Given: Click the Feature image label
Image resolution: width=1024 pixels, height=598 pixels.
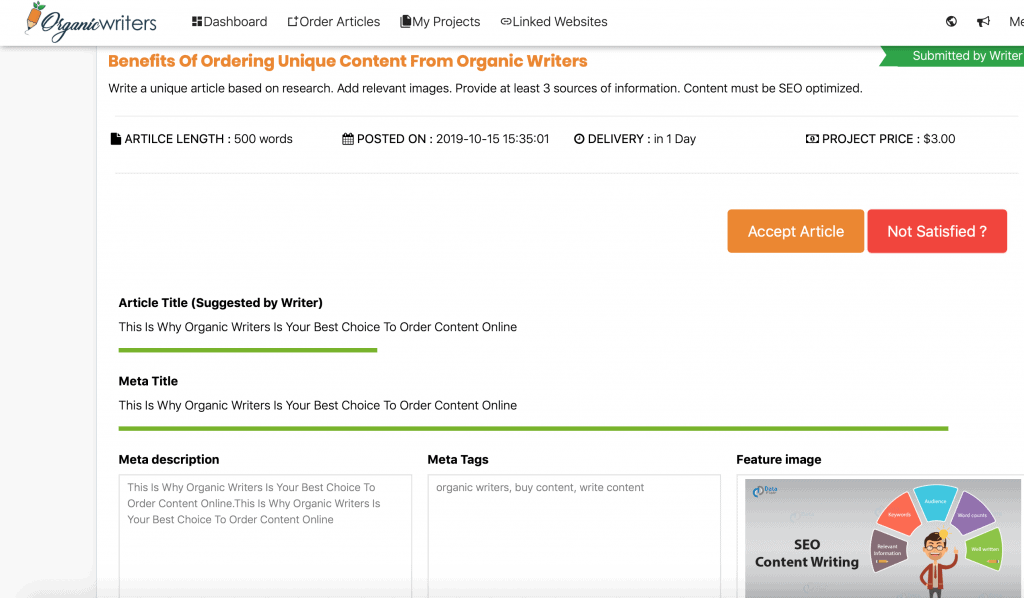Looking at the screenshot, I should pos(778,460).
